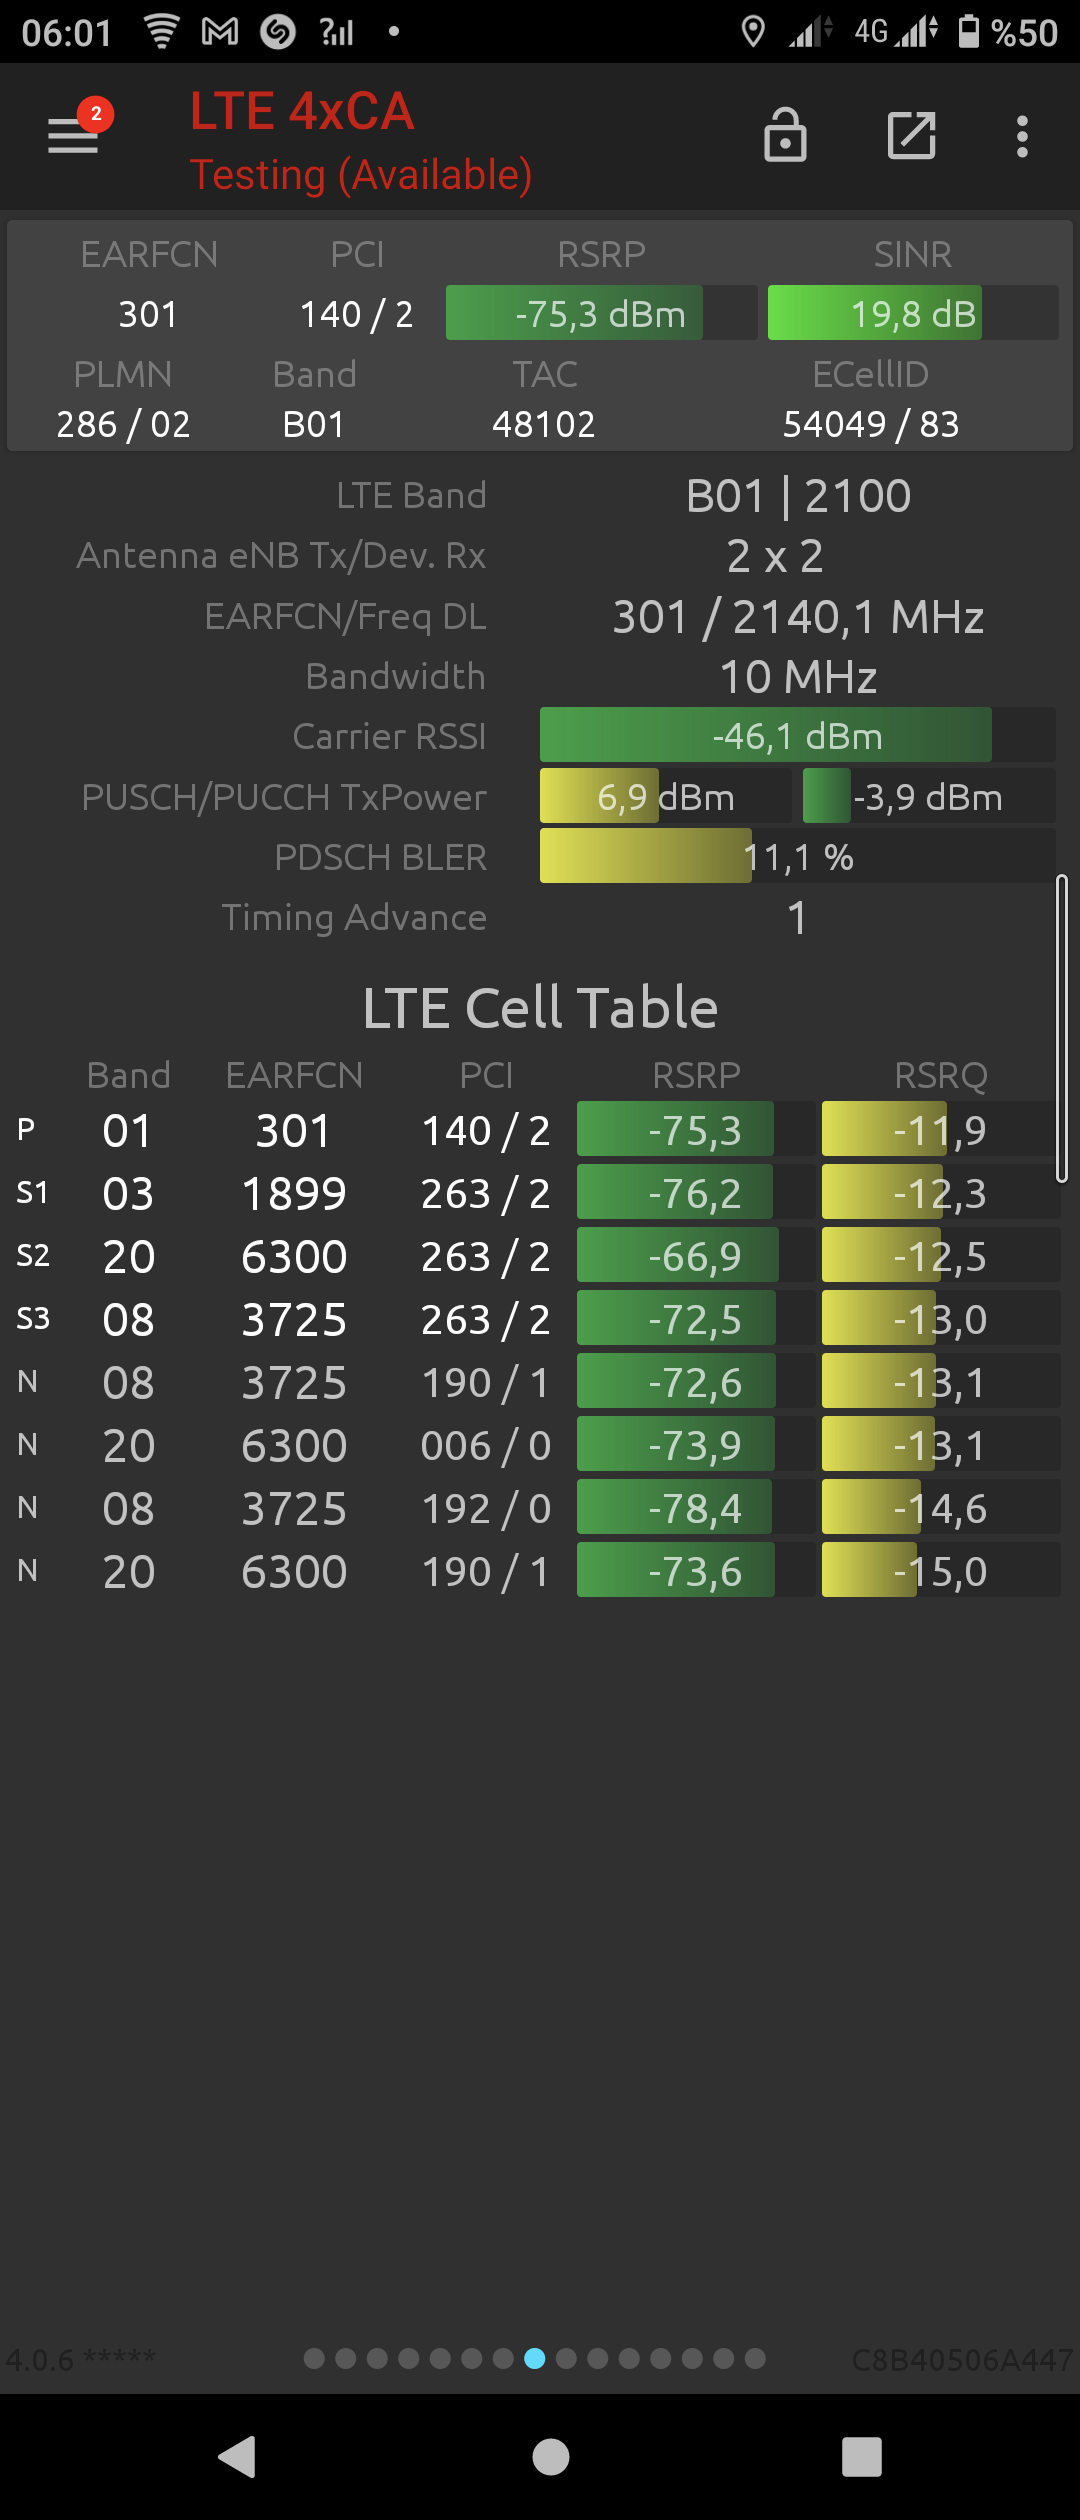
Task: Click the vertical scrollbar on right edge
Action: point(1062,1028)
